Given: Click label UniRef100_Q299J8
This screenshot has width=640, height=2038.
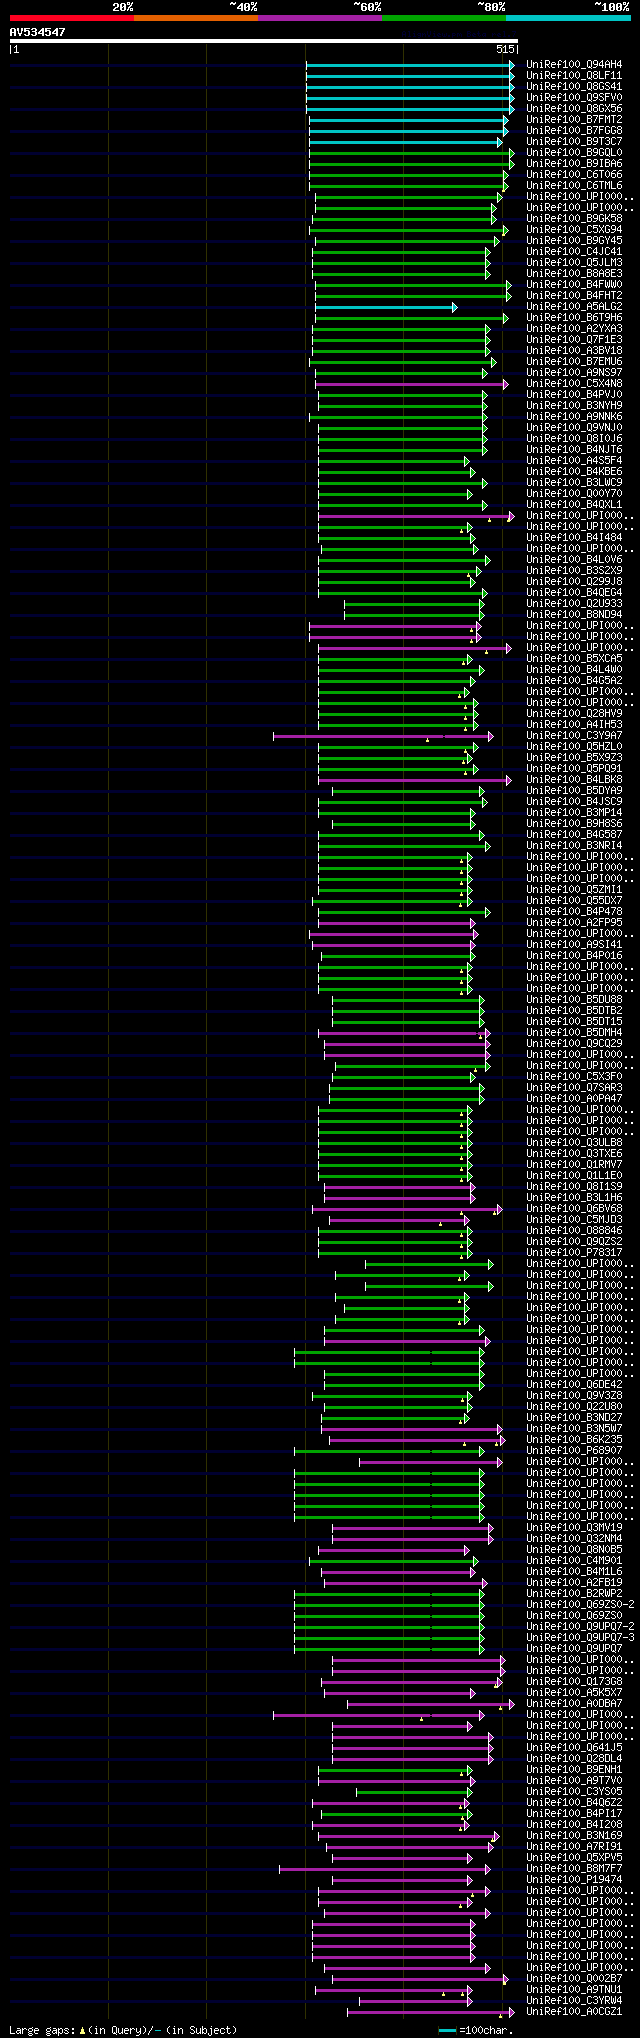Looking at the screenshot, I should coord(574,582).
